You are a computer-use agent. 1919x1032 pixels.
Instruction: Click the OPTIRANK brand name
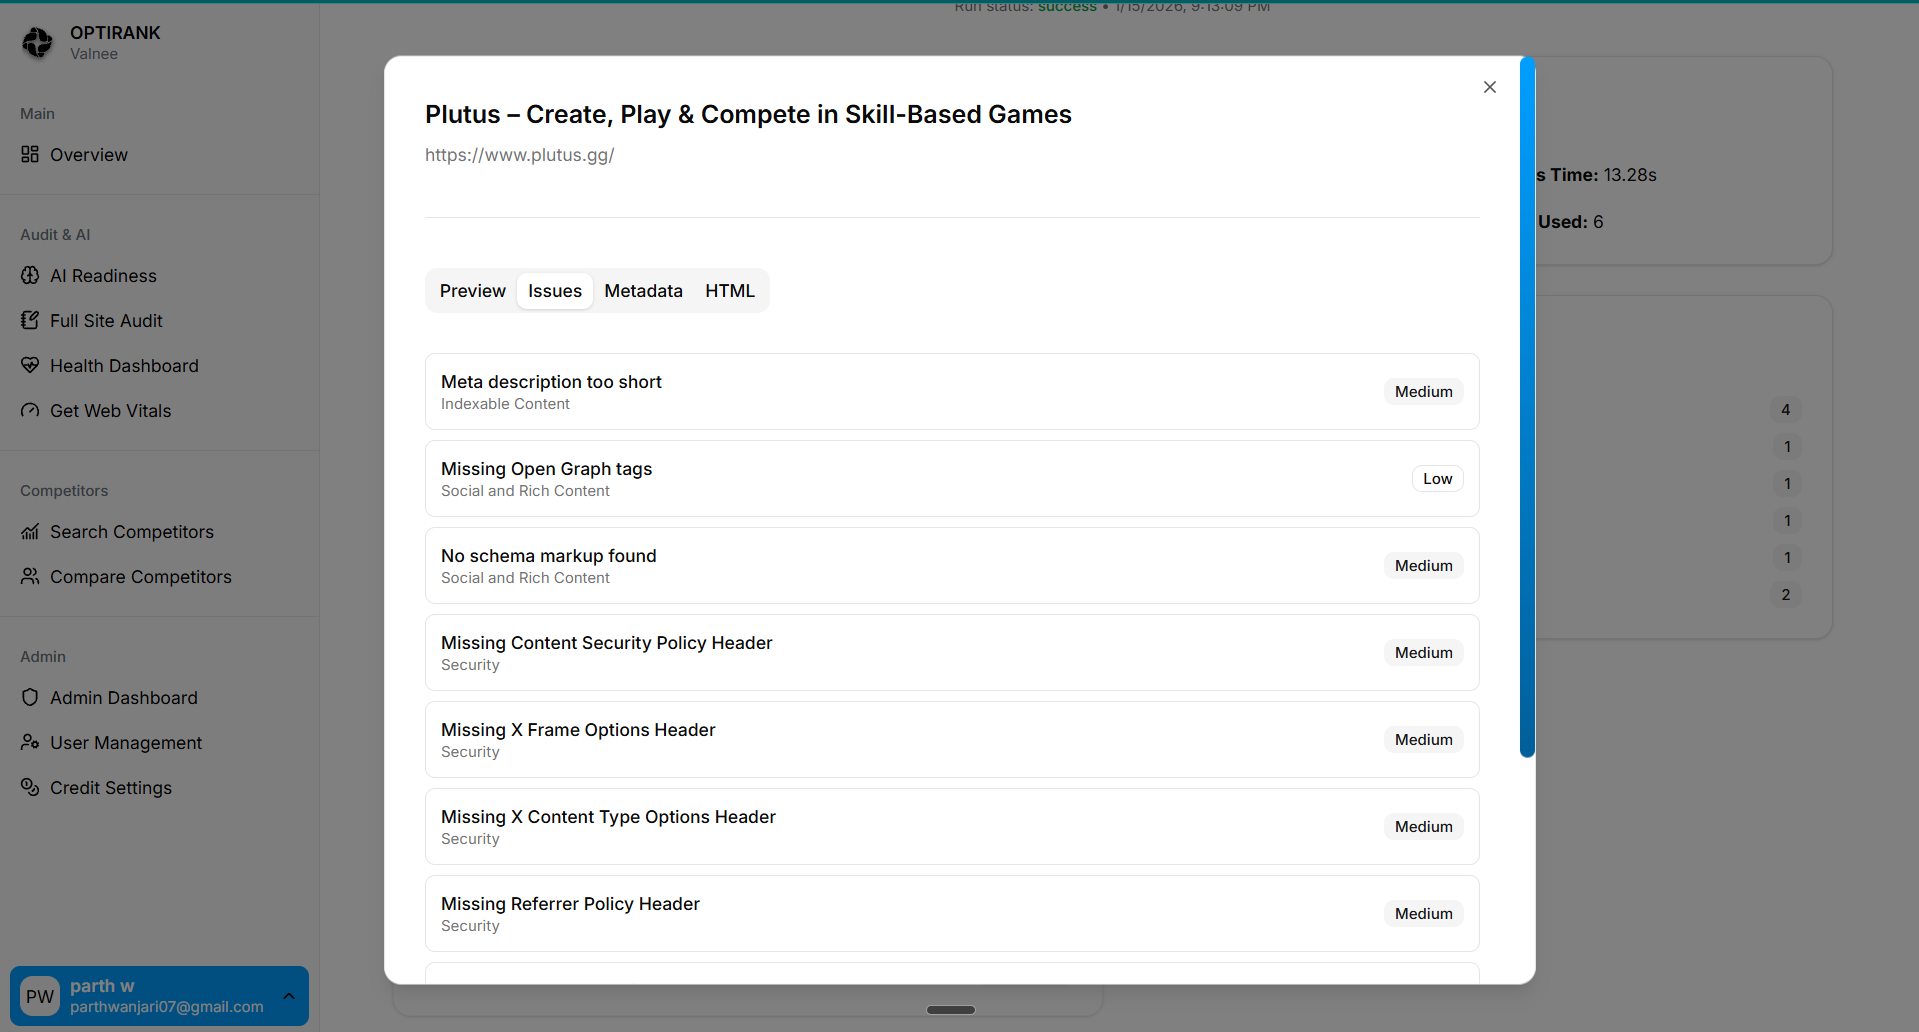(115, 33)
